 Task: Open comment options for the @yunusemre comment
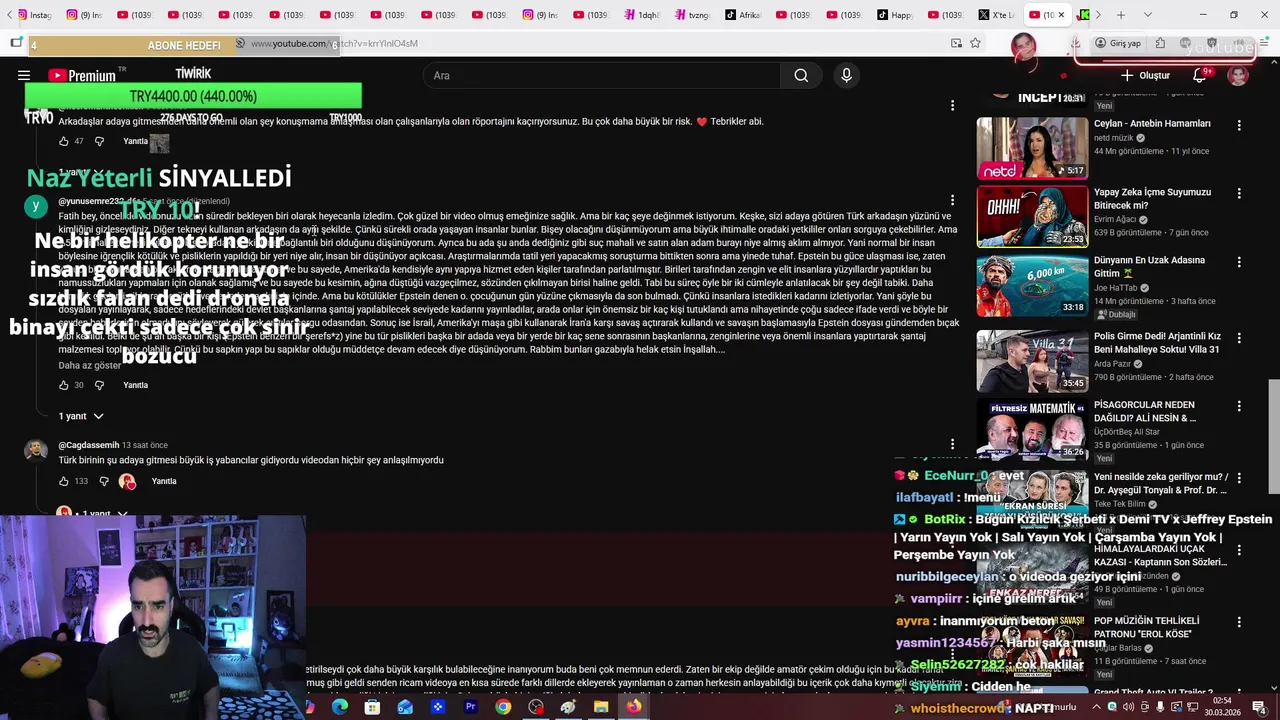pos(952,200)
